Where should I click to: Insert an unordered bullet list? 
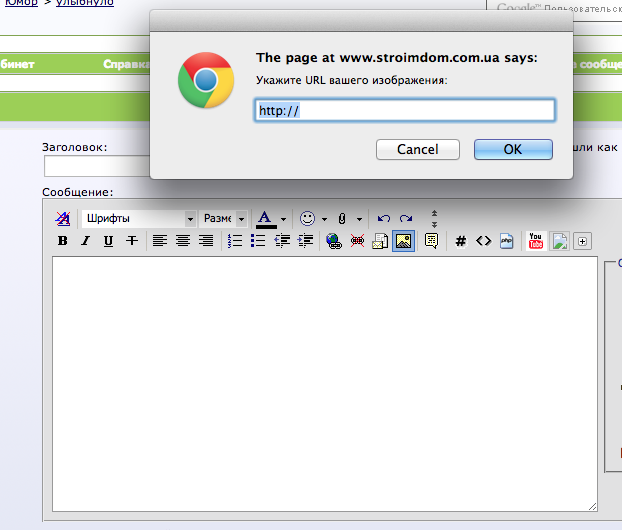click(258, 241)
